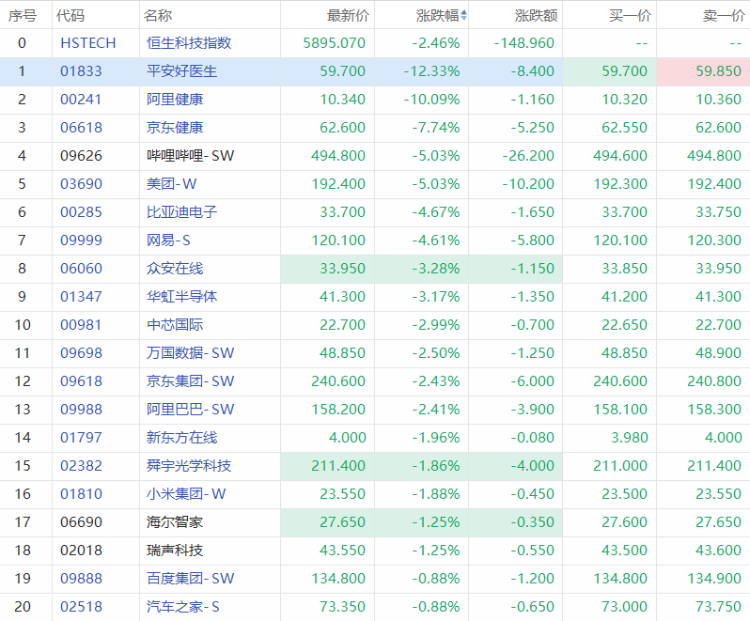Select 汽车之家-S stock name
Screen dimensions: 750x621
click(x=183, y=607)
